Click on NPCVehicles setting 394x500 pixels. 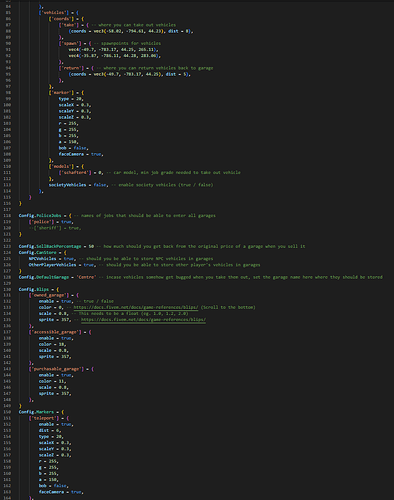pyautogui.click(x=42, y=259)
